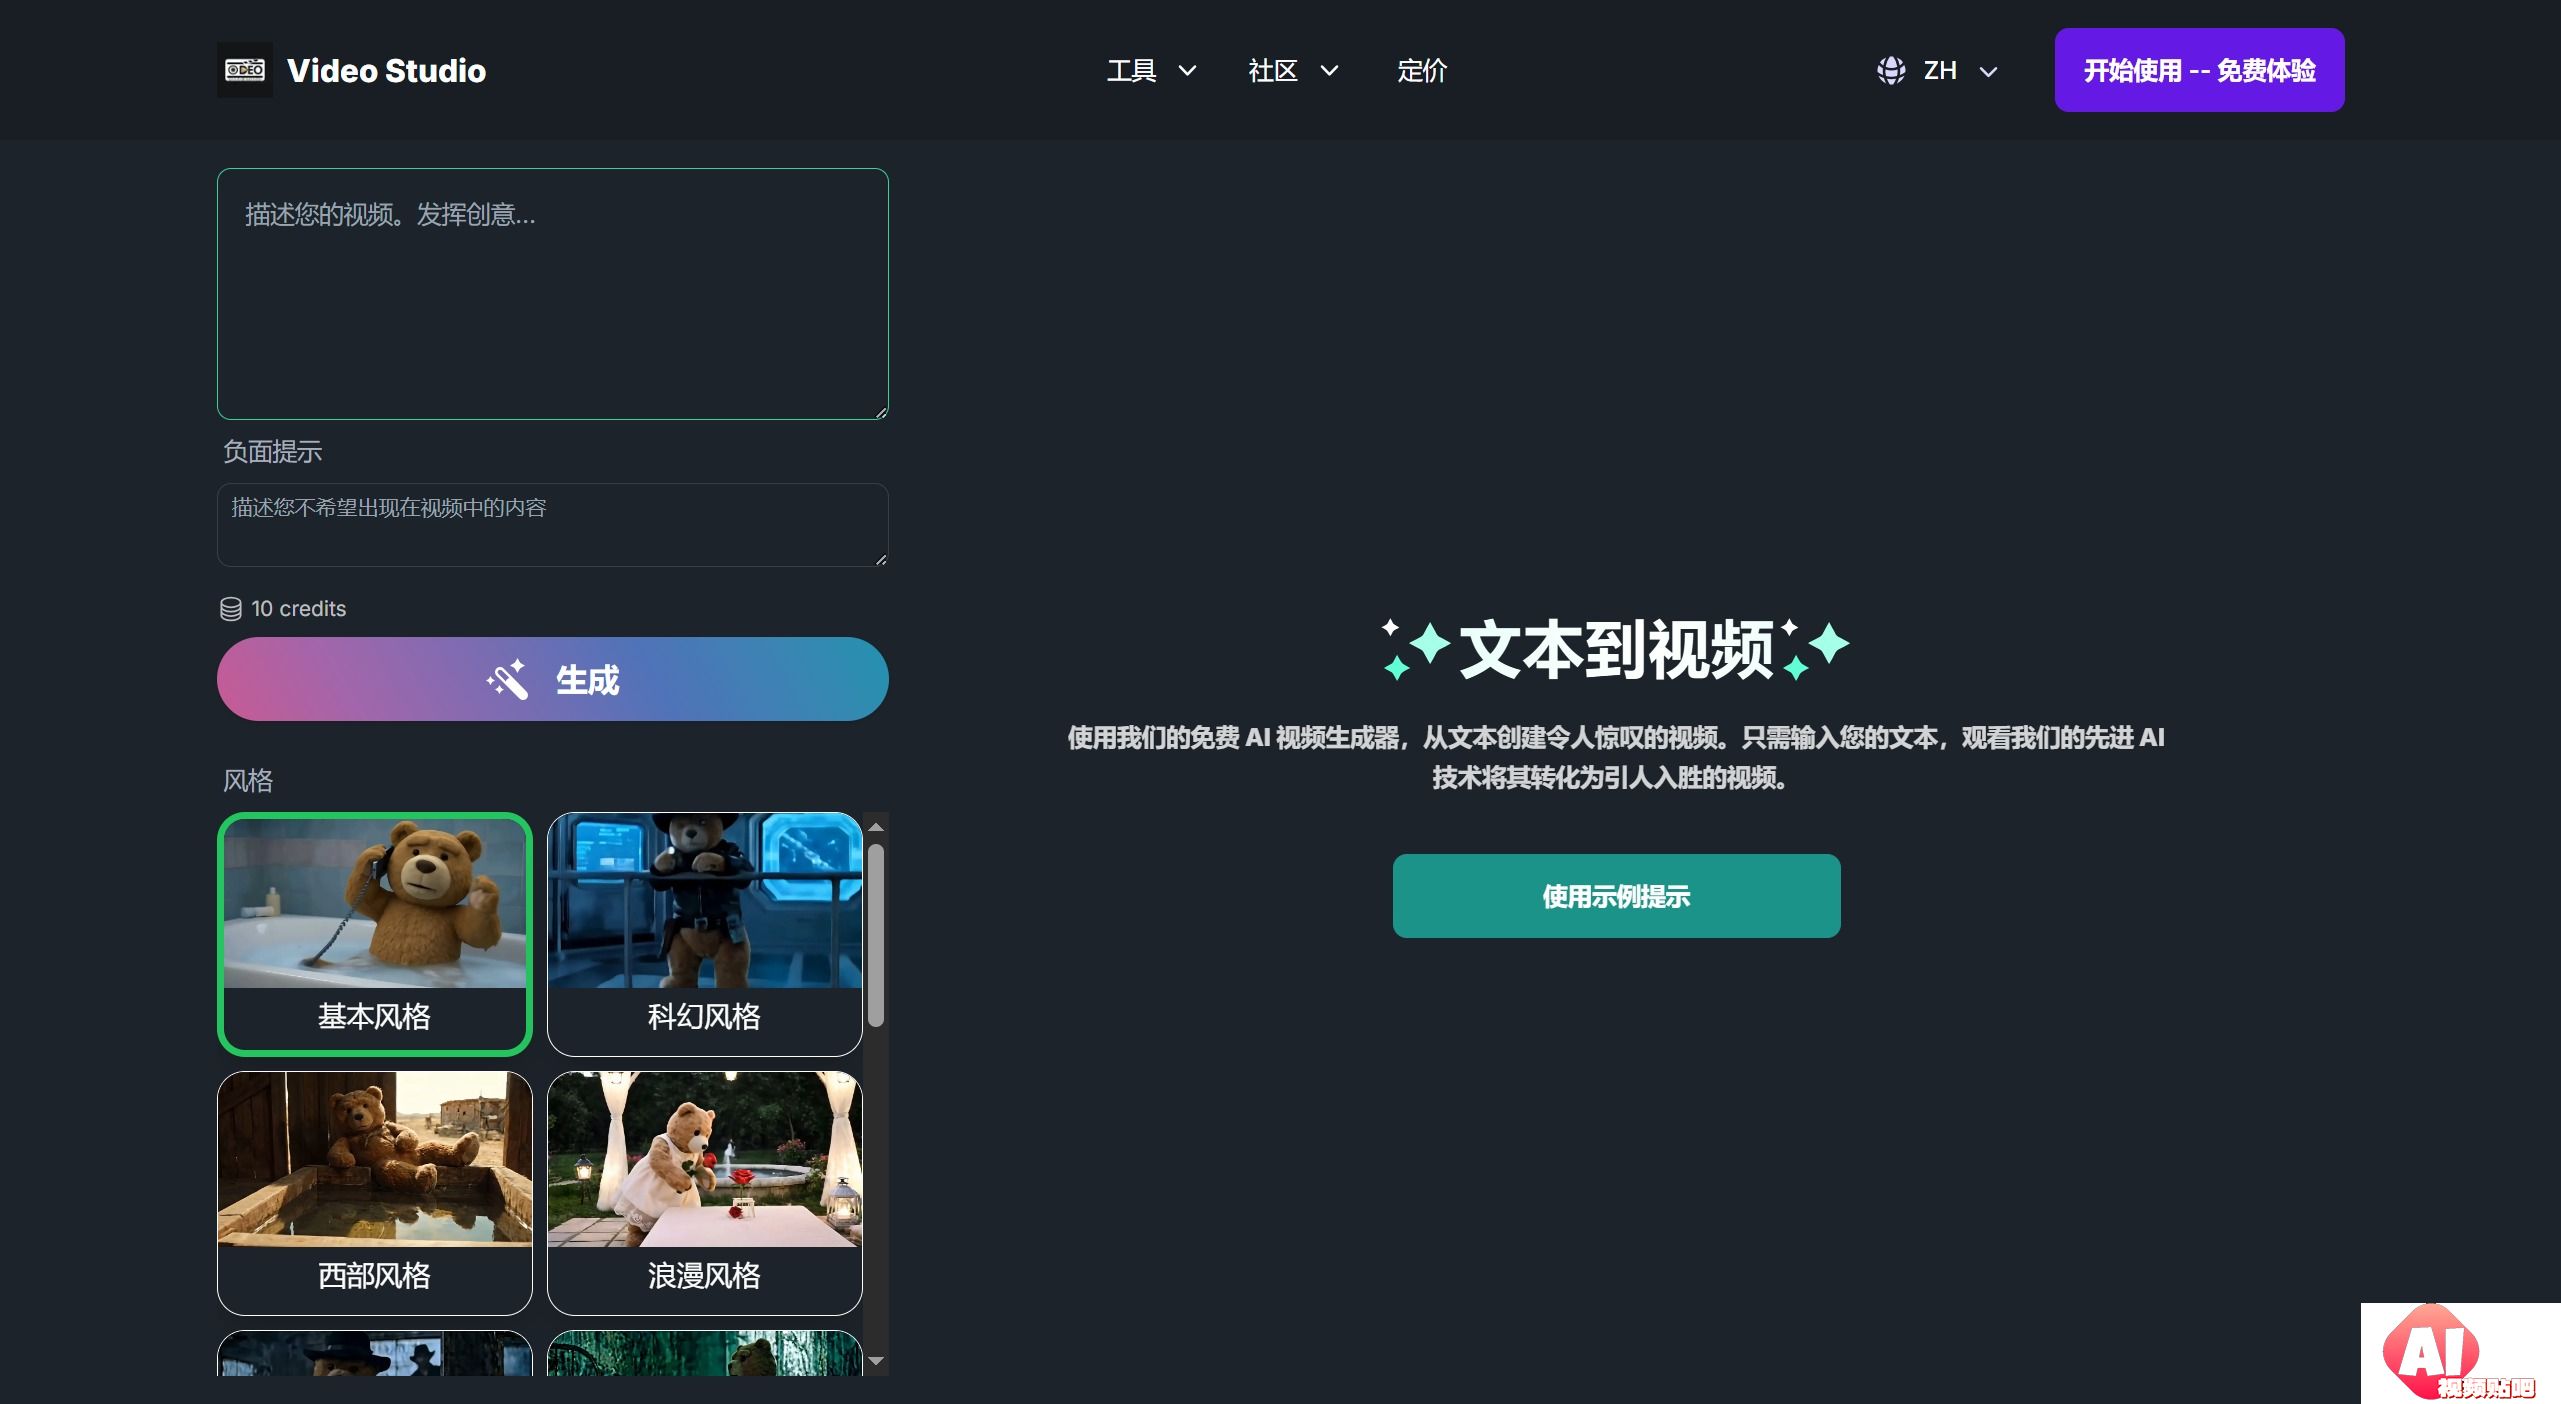Click the Video Studio logo icon
2561x1404 pixels.
(245, 70)
